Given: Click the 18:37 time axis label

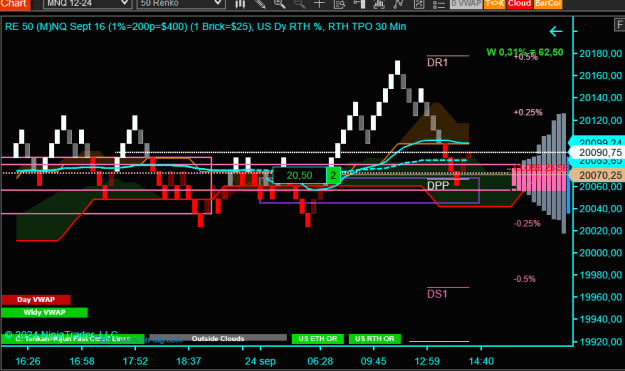Looking at the screenshot, I should click(x=189, y=361).
